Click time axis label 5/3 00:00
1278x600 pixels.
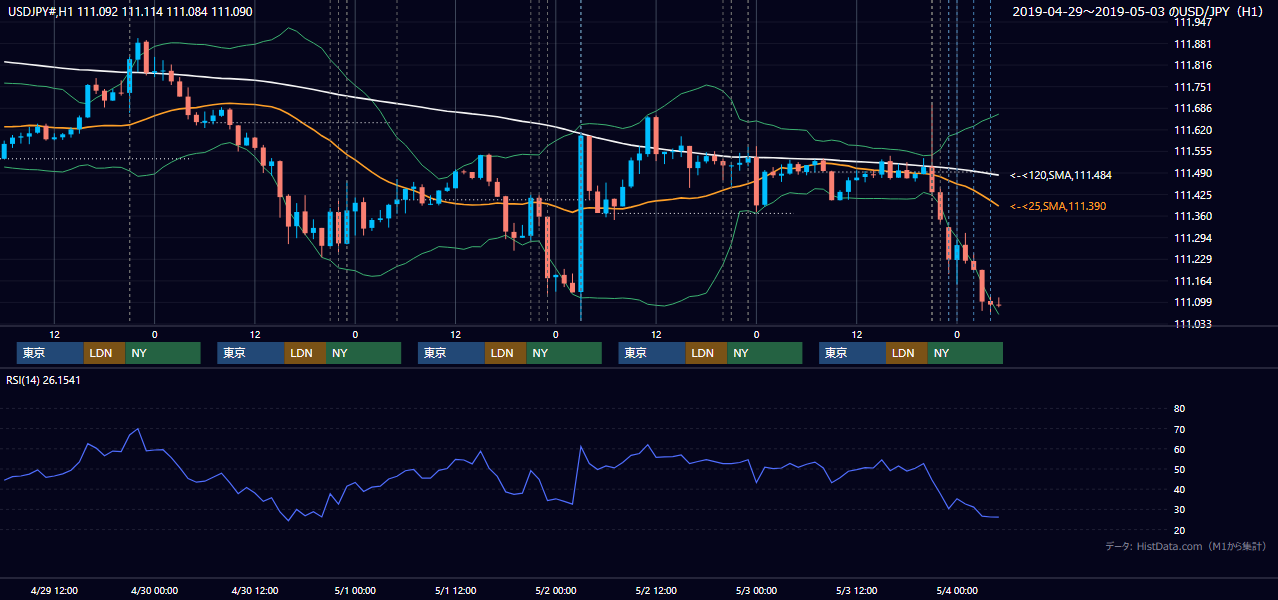[x=756, y=590]
